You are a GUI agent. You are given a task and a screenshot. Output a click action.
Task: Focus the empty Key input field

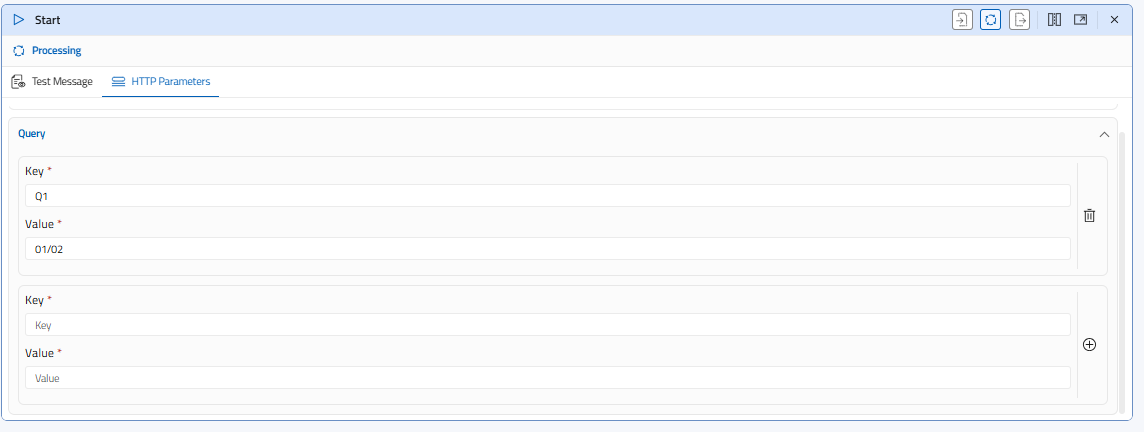(x=547, y=325)
